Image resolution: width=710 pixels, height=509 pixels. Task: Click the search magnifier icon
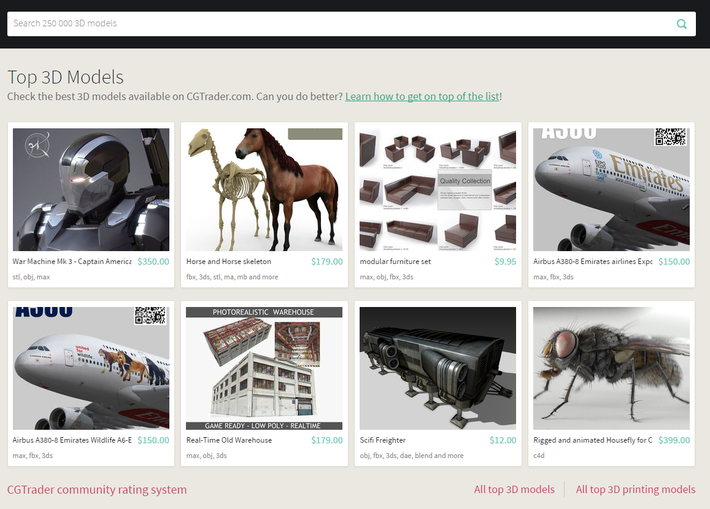coord(681,24)
